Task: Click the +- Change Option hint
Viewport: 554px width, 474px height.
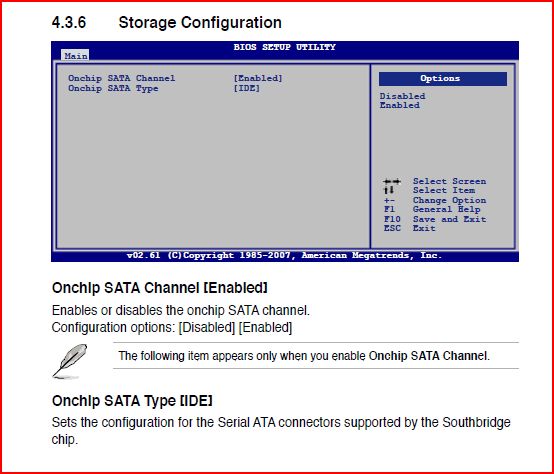Action: point(435,200)
